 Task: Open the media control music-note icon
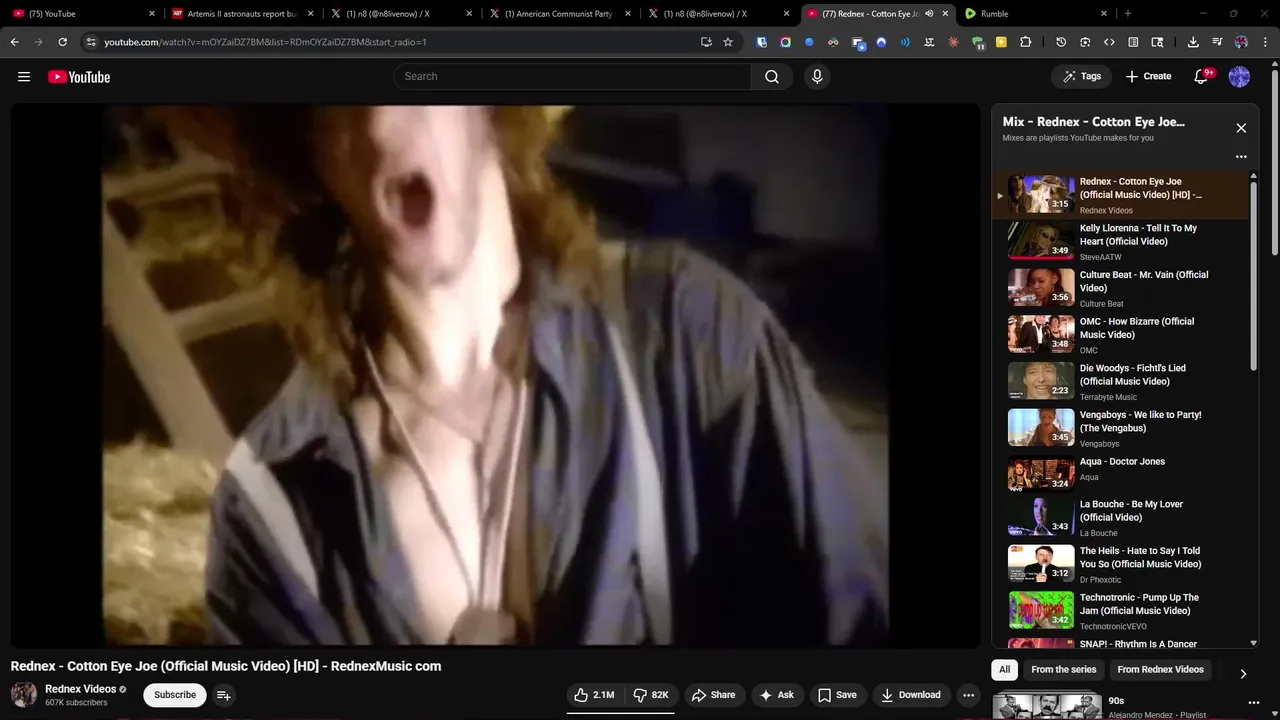1217,42
